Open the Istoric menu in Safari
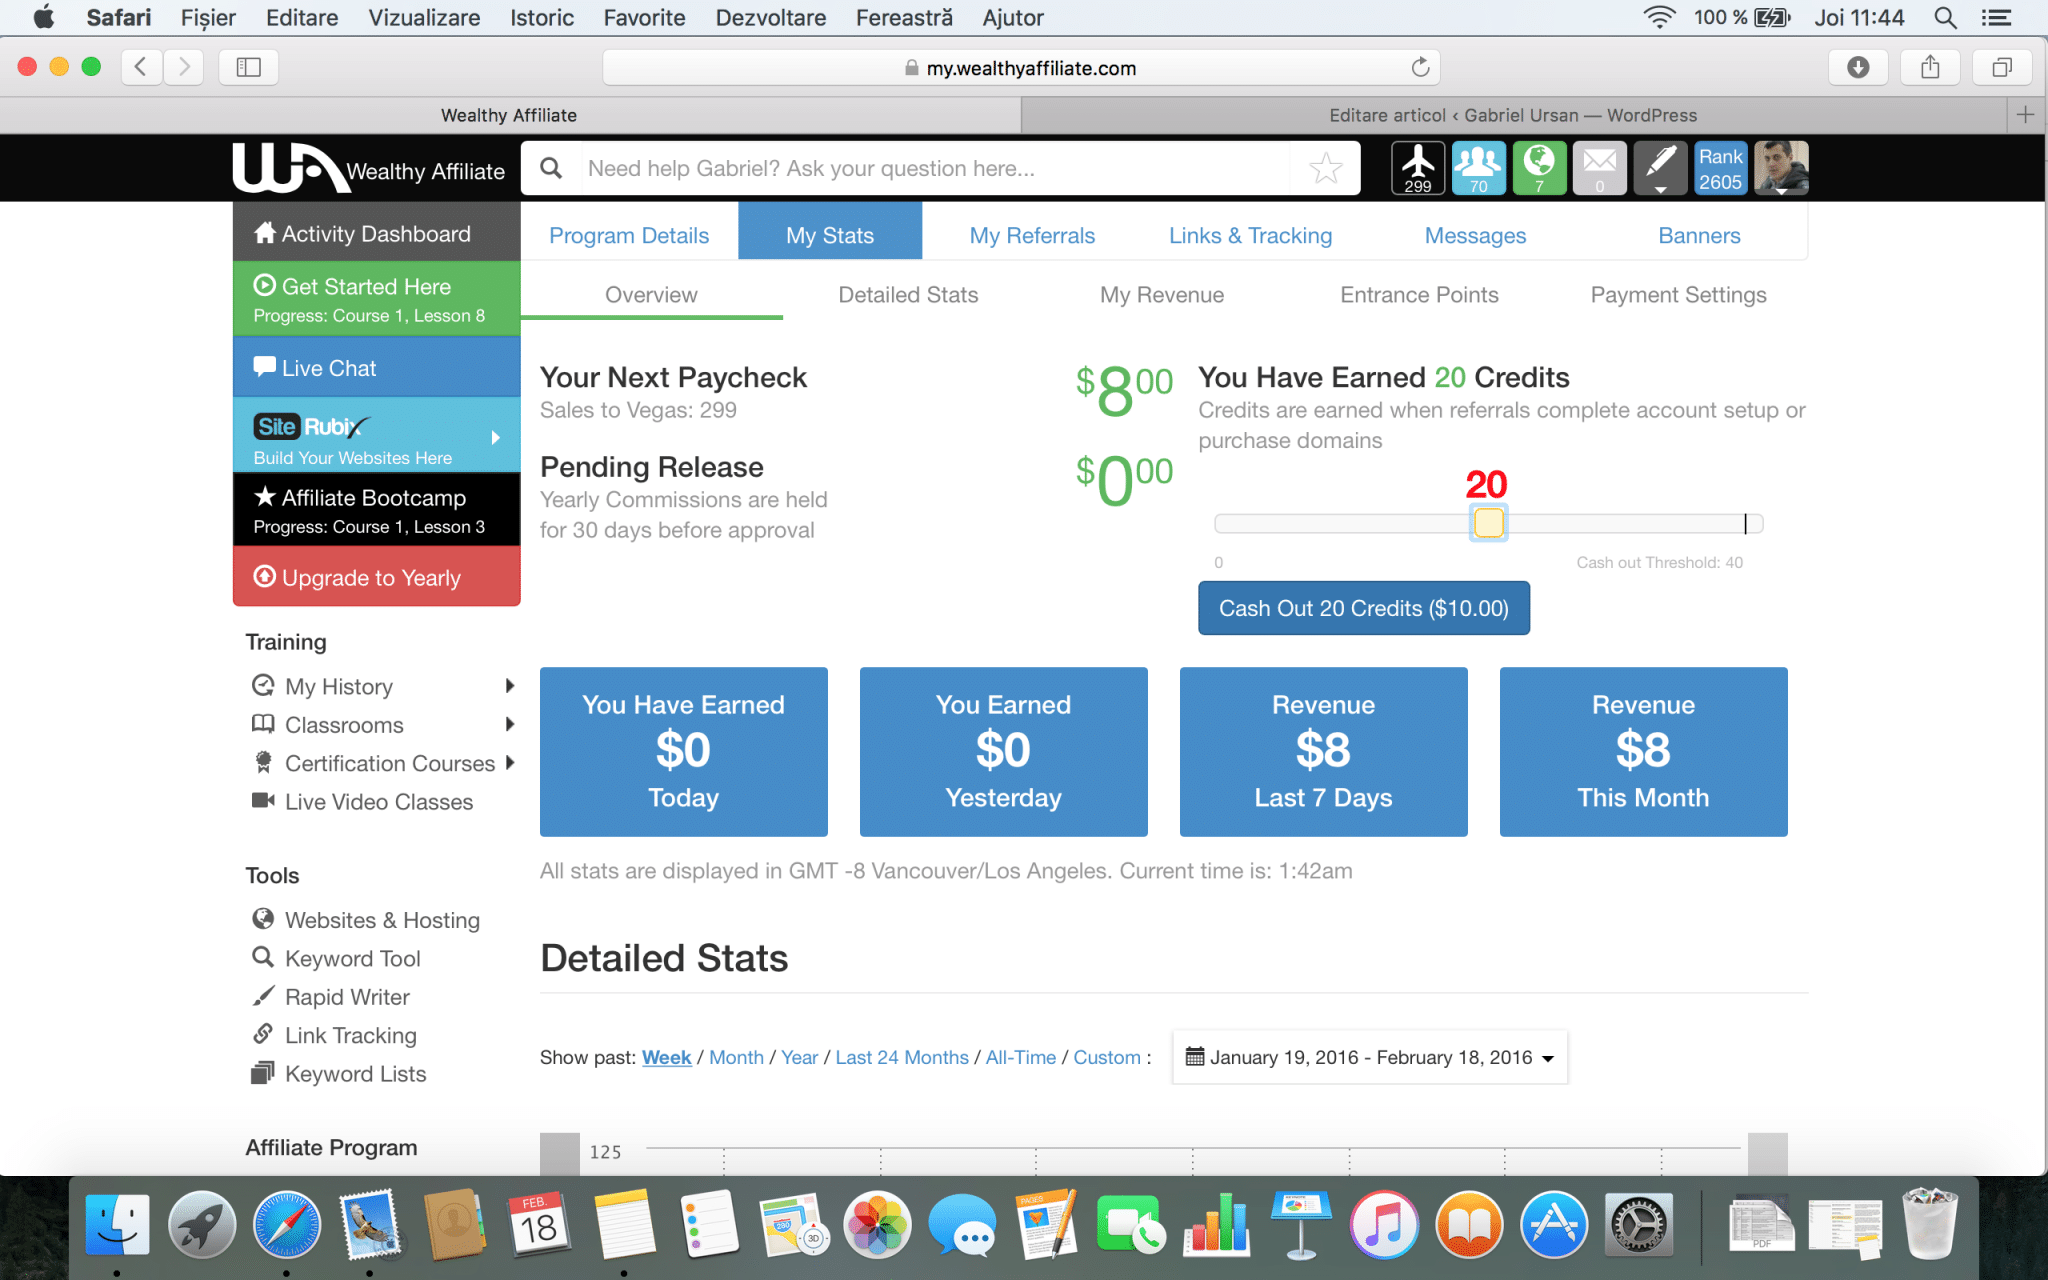Image resolution: width=2048 pixels, height=1280 pixels. pyautogui.click(x=542, y=17)
